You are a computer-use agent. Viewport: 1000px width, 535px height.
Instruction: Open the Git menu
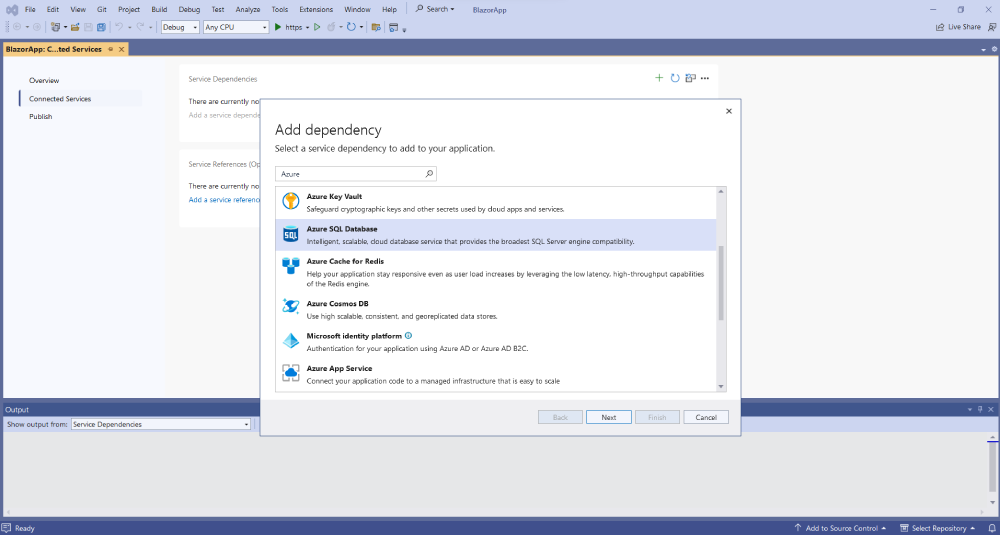(101, 10)
